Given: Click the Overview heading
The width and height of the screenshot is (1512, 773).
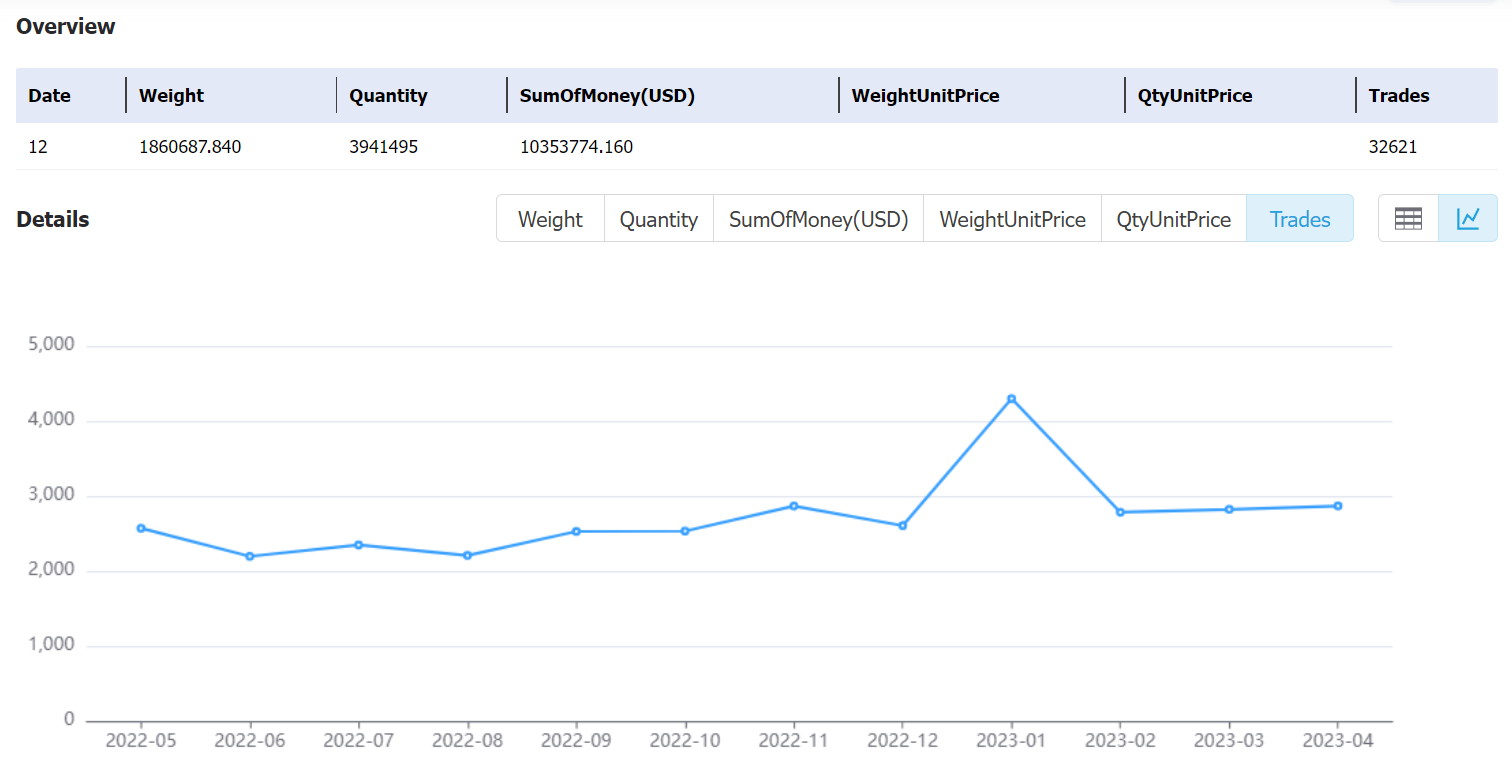Looking at the screenshot, I should 66,27.
